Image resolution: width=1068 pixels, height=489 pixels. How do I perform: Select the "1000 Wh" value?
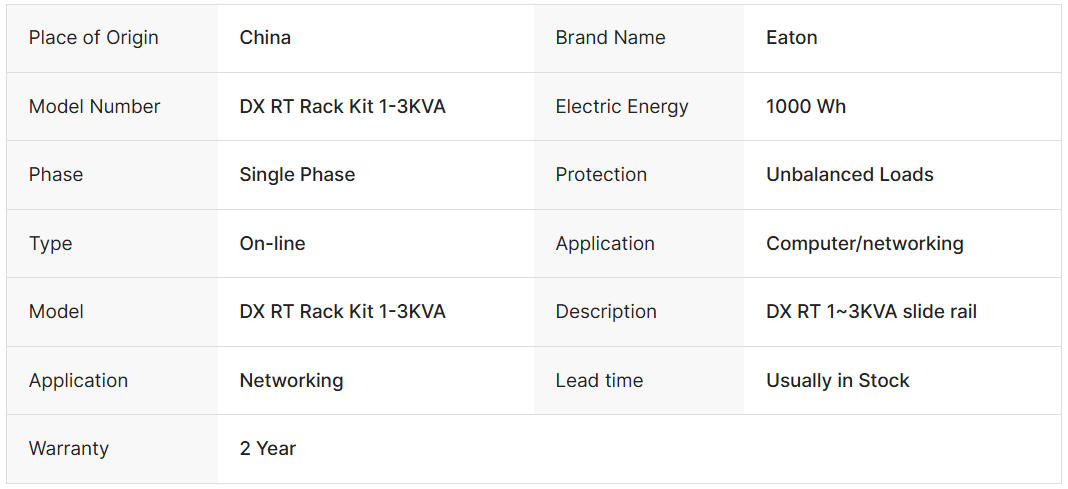coord(805,107)
